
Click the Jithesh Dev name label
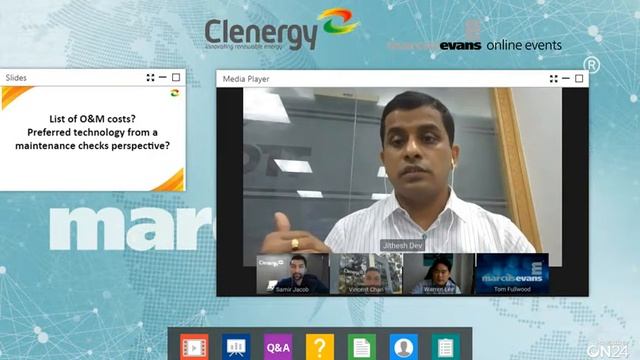(x=402, y=245)
